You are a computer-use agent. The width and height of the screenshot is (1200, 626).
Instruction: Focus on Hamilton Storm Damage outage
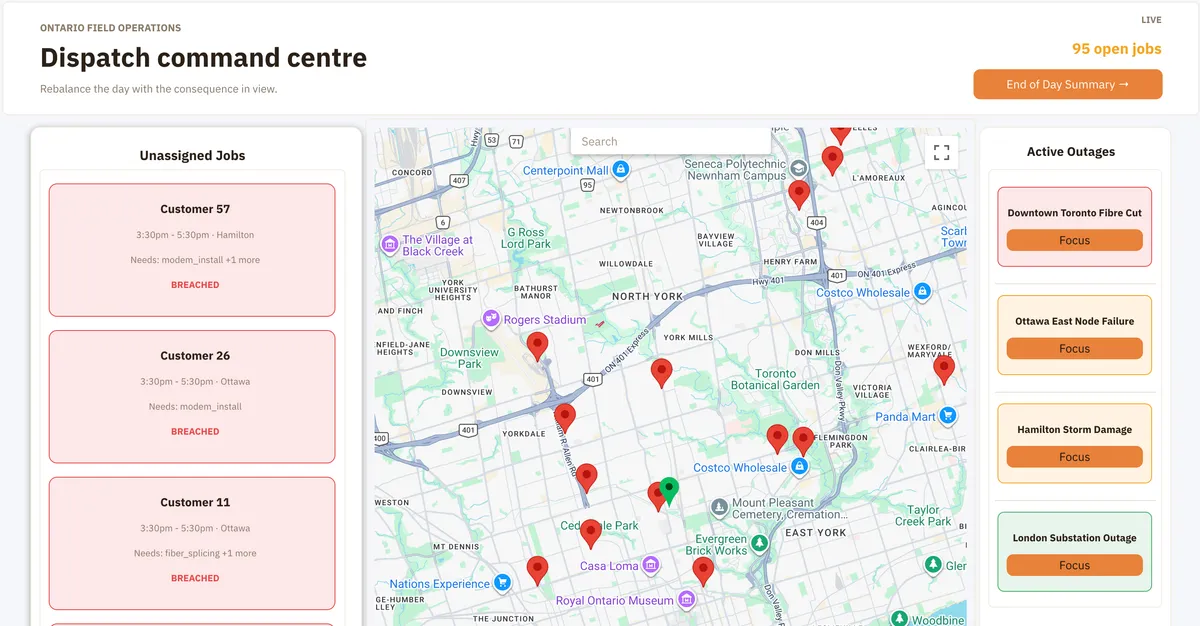click(x=1074, y=457)
